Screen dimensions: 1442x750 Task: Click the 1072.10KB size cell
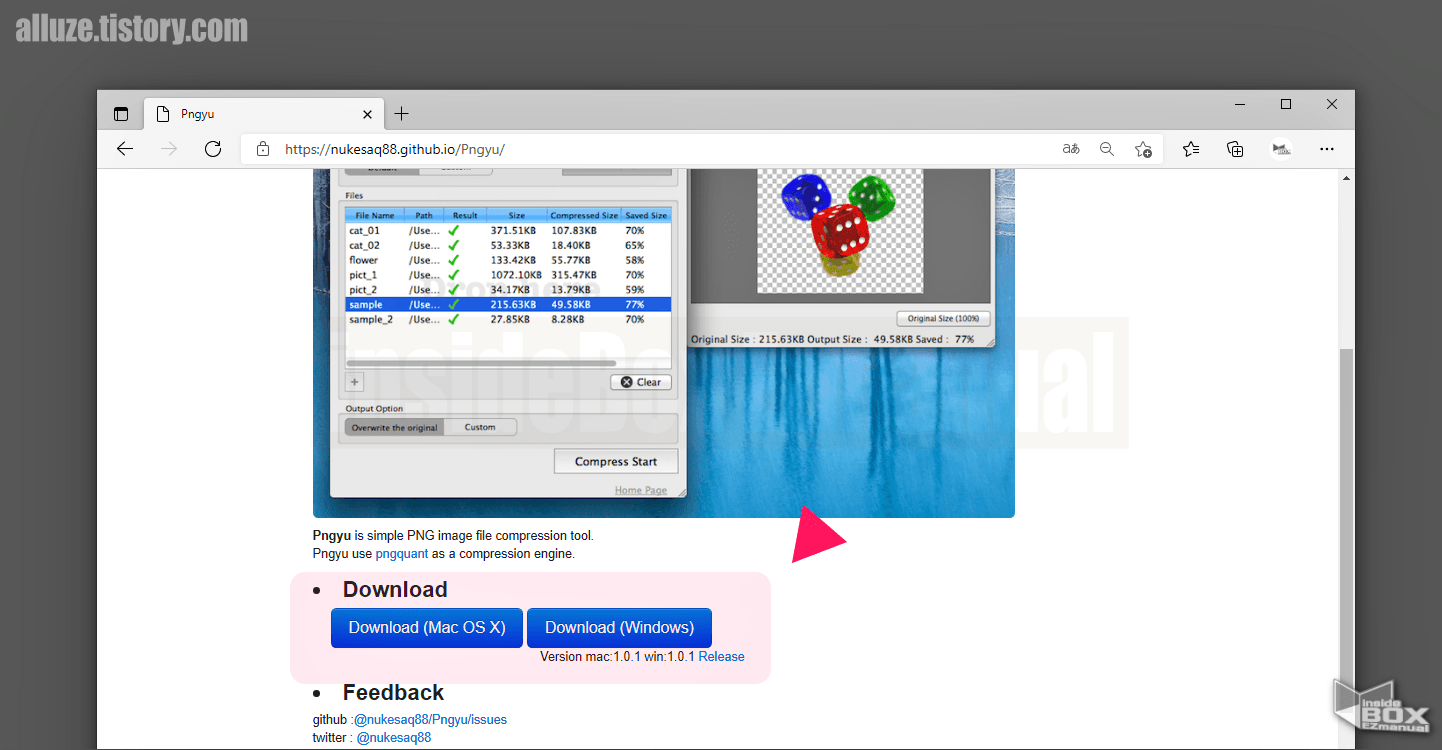click(x=516, y=275)
